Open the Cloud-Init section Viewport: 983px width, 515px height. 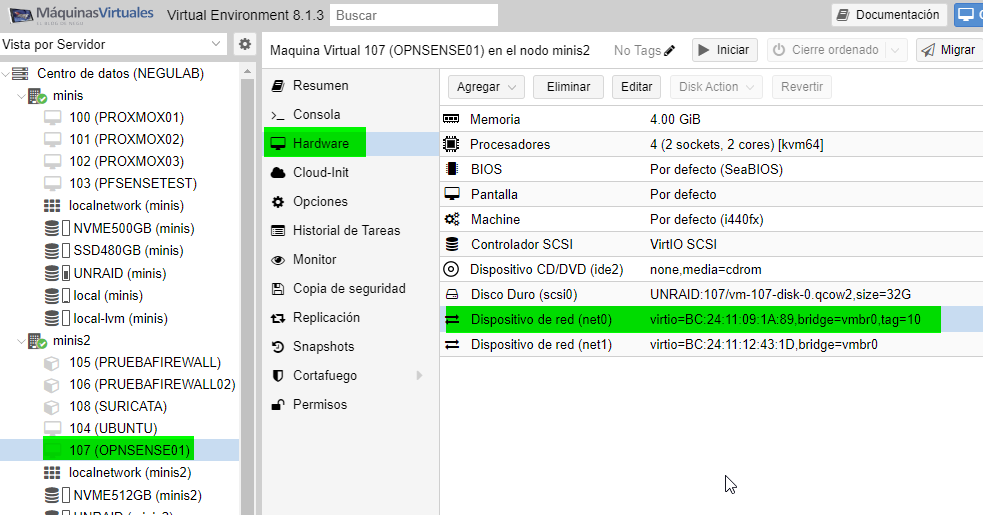tap(320, 172)
